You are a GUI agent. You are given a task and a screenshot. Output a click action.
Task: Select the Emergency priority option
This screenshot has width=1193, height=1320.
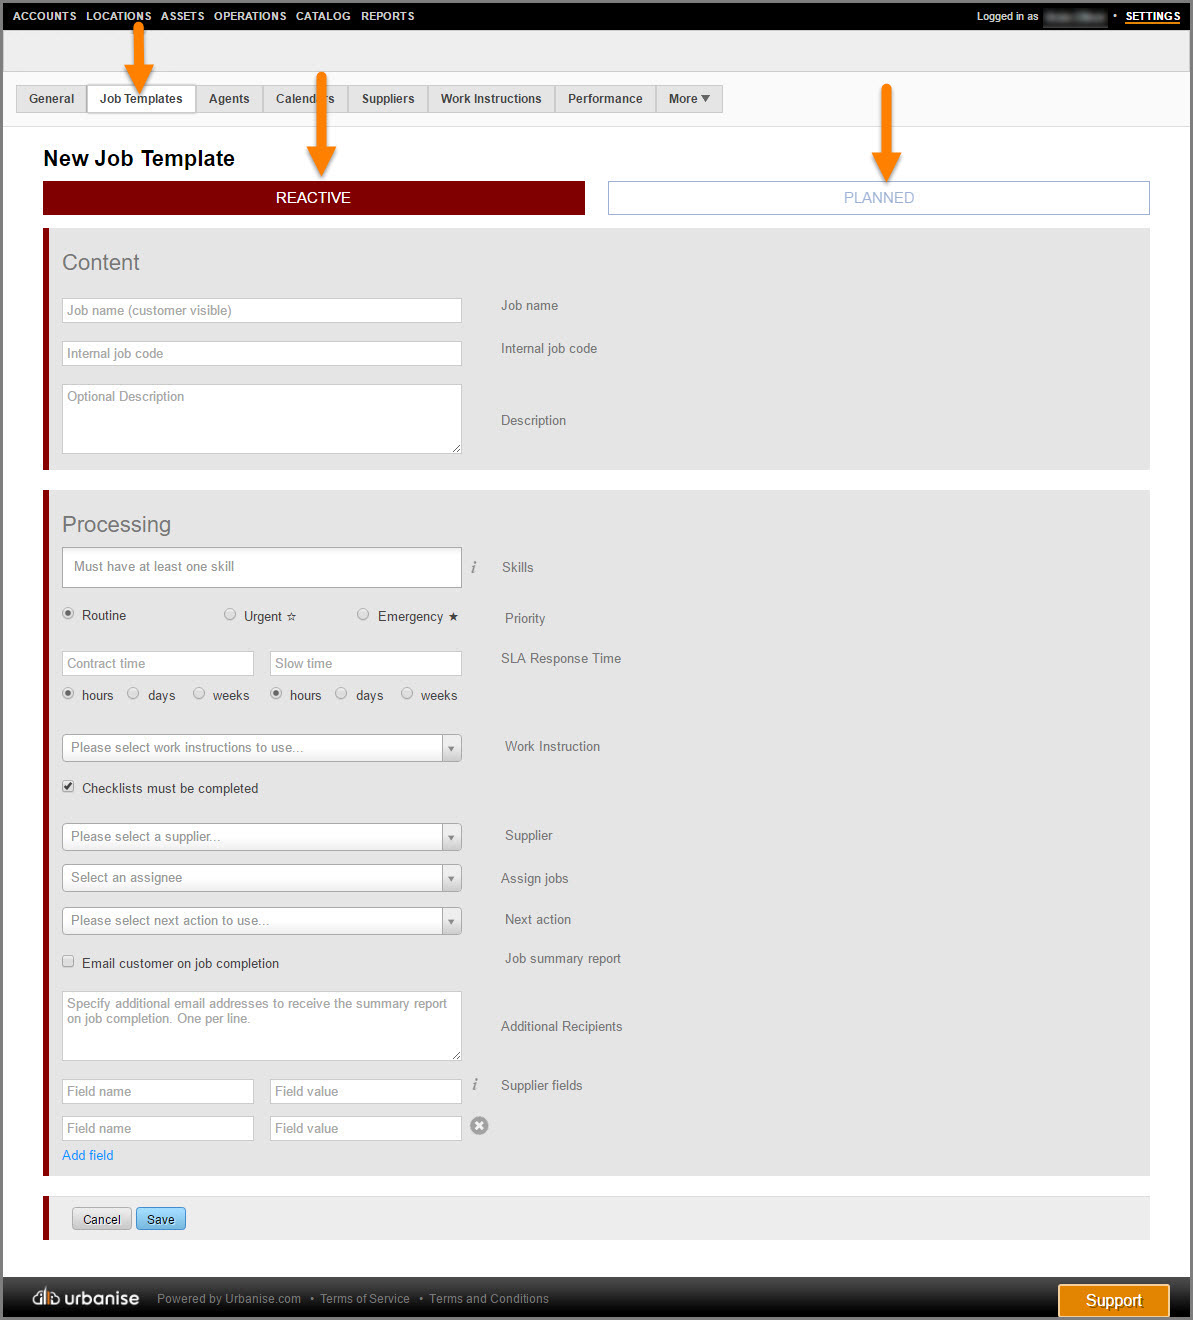[x=363, y=615]
